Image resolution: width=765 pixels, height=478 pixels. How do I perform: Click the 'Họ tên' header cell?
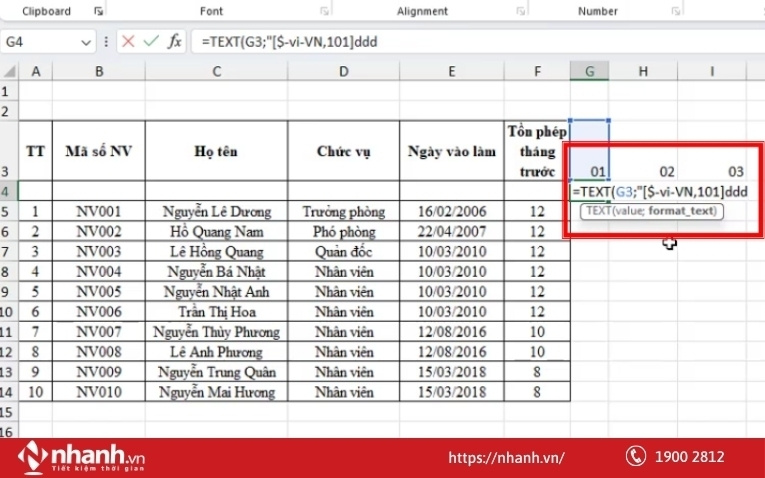(x=217, y=151)
